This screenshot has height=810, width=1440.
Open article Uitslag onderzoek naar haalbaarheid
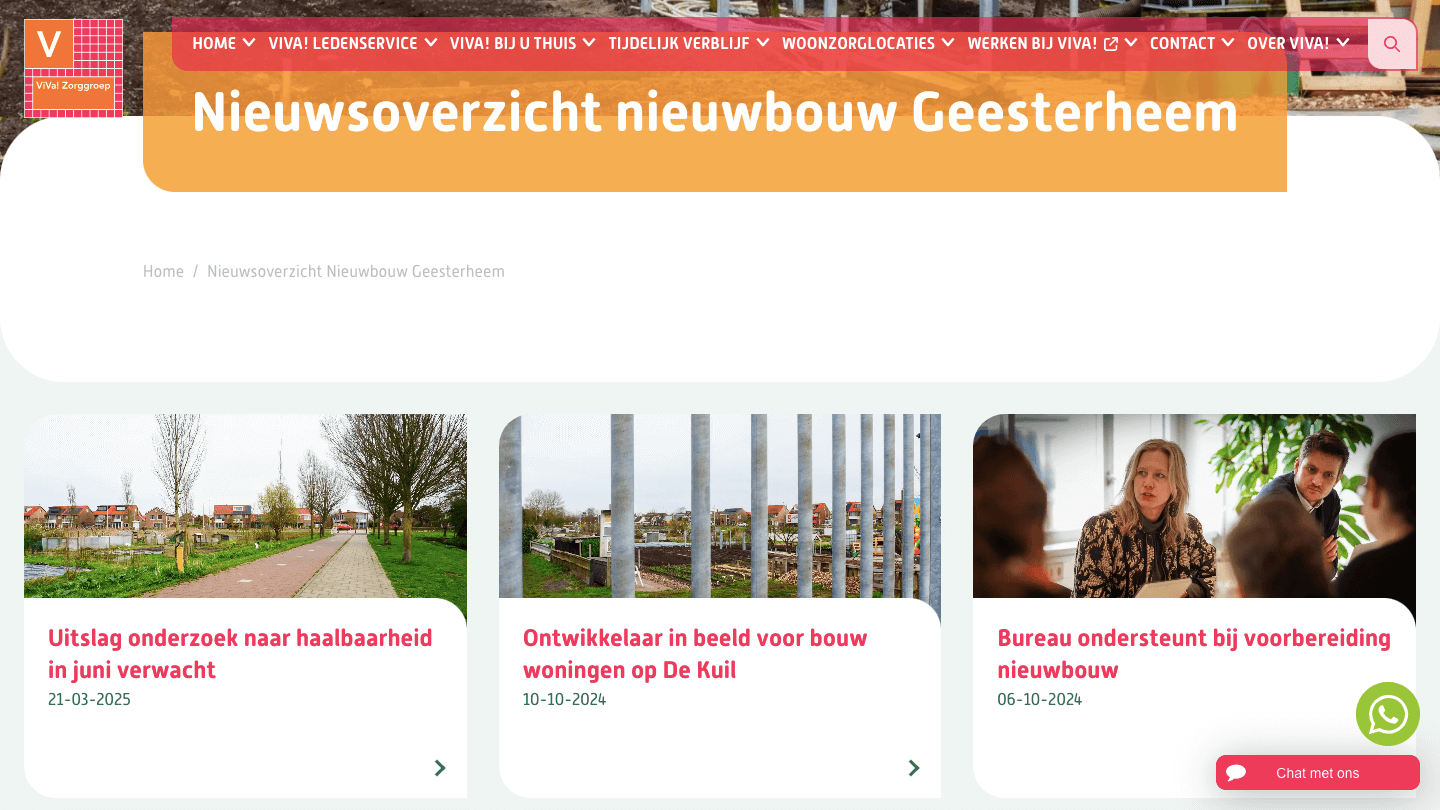tap(240, 653)
